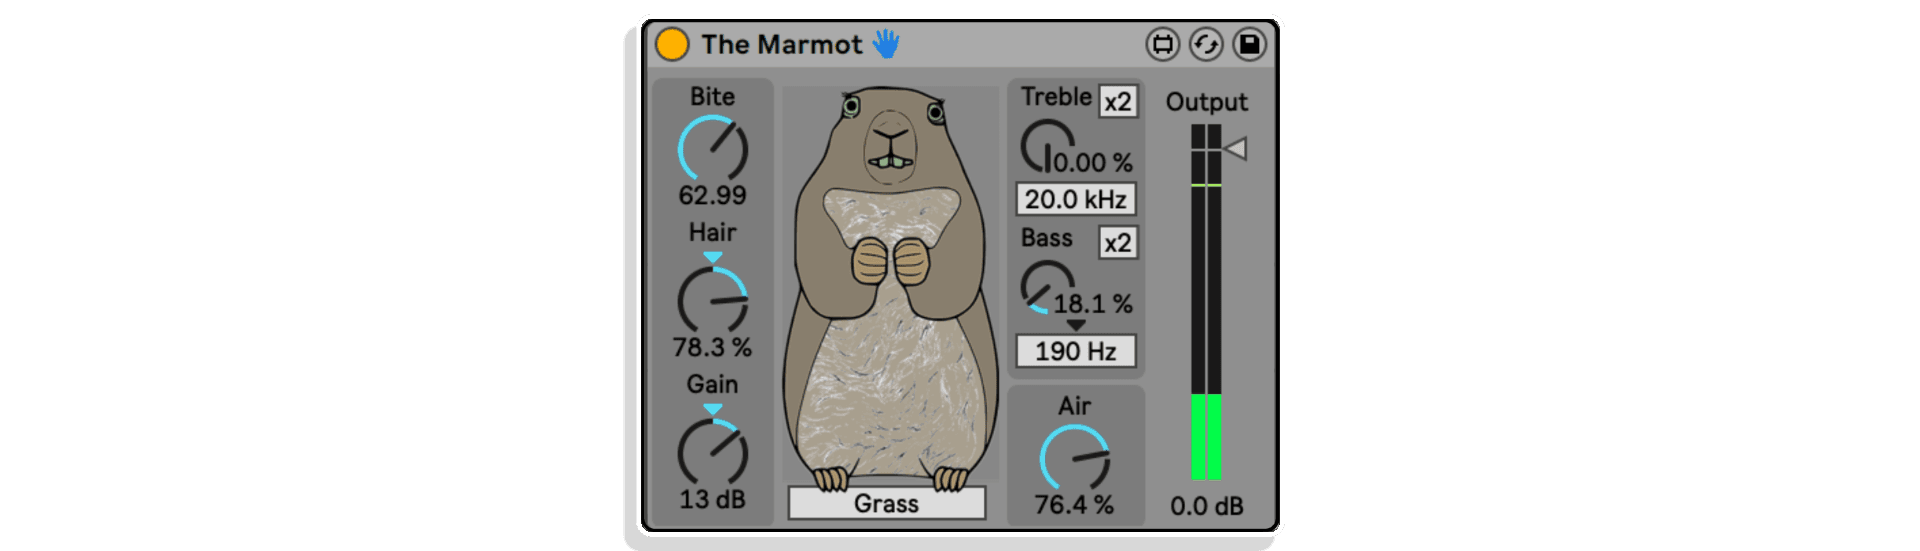This screenshot has width=1920, height=551.
Task: Click the 20.0 kHz frequency field
Action: point(1076,199)
